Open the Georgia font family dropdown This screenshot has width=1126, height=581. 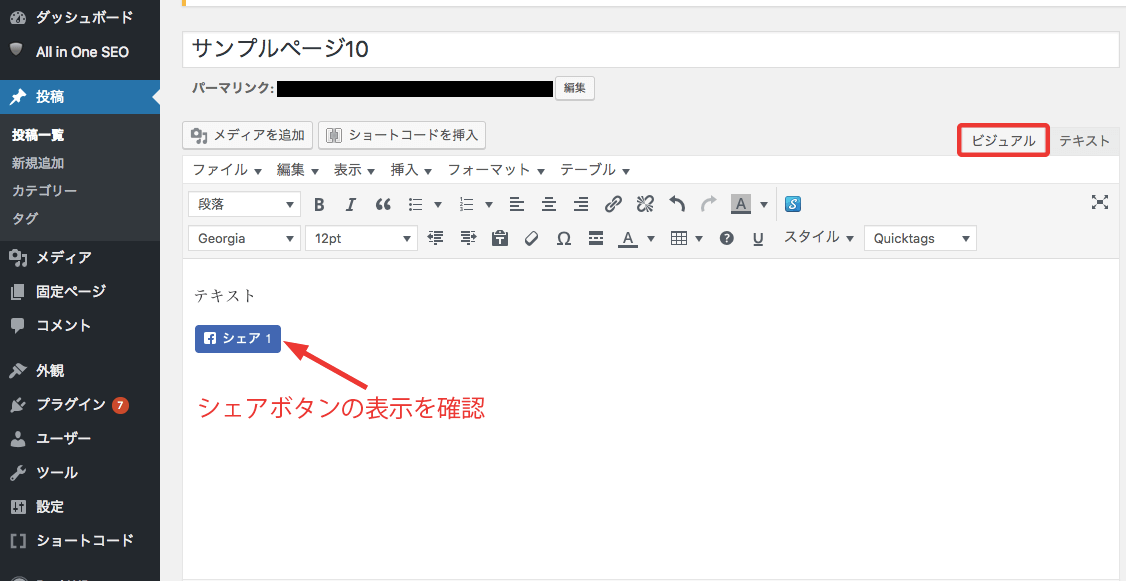point(244,239)
